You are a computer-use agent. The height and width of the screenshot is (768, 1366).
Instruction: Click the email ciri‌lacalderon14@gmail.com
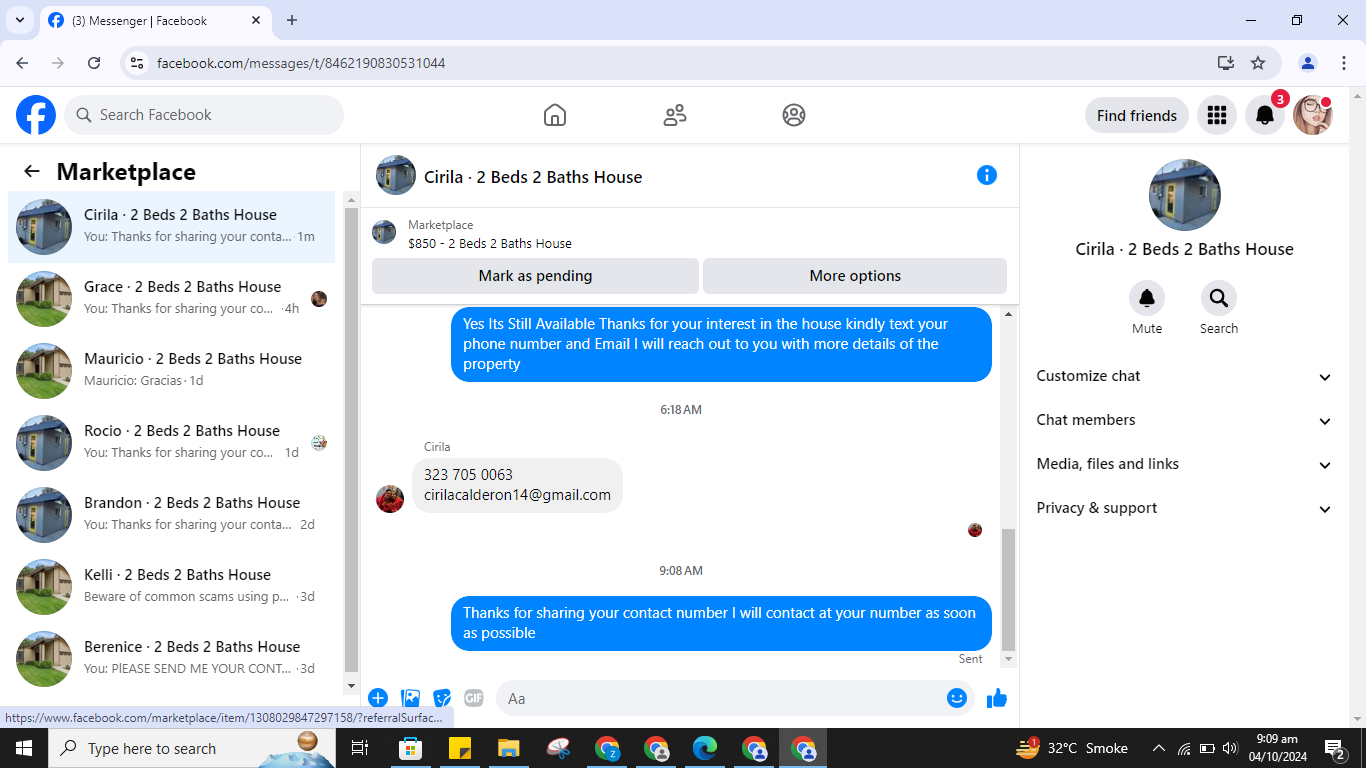tap(517, 495)
